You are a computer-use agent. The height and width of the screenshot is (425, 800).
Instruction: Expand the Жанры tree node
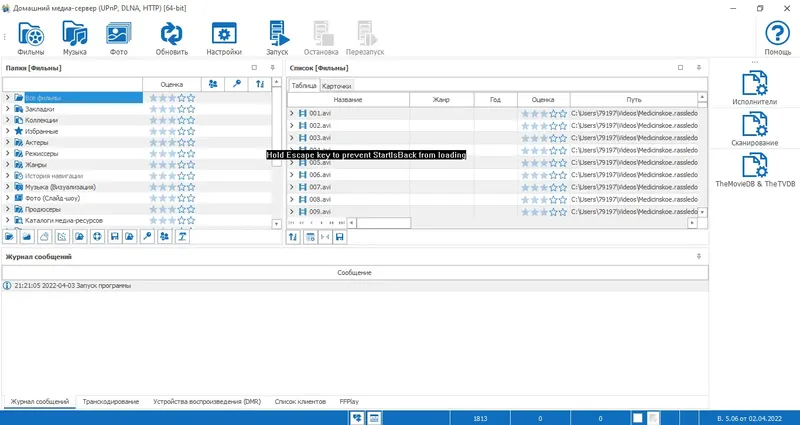8,164
